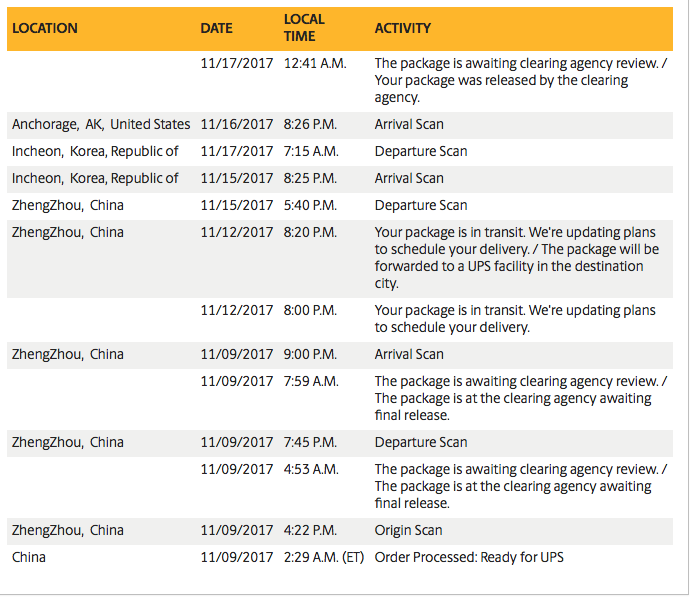
Task: Click the ACTIVITY column header
Action: click(403, 28)
